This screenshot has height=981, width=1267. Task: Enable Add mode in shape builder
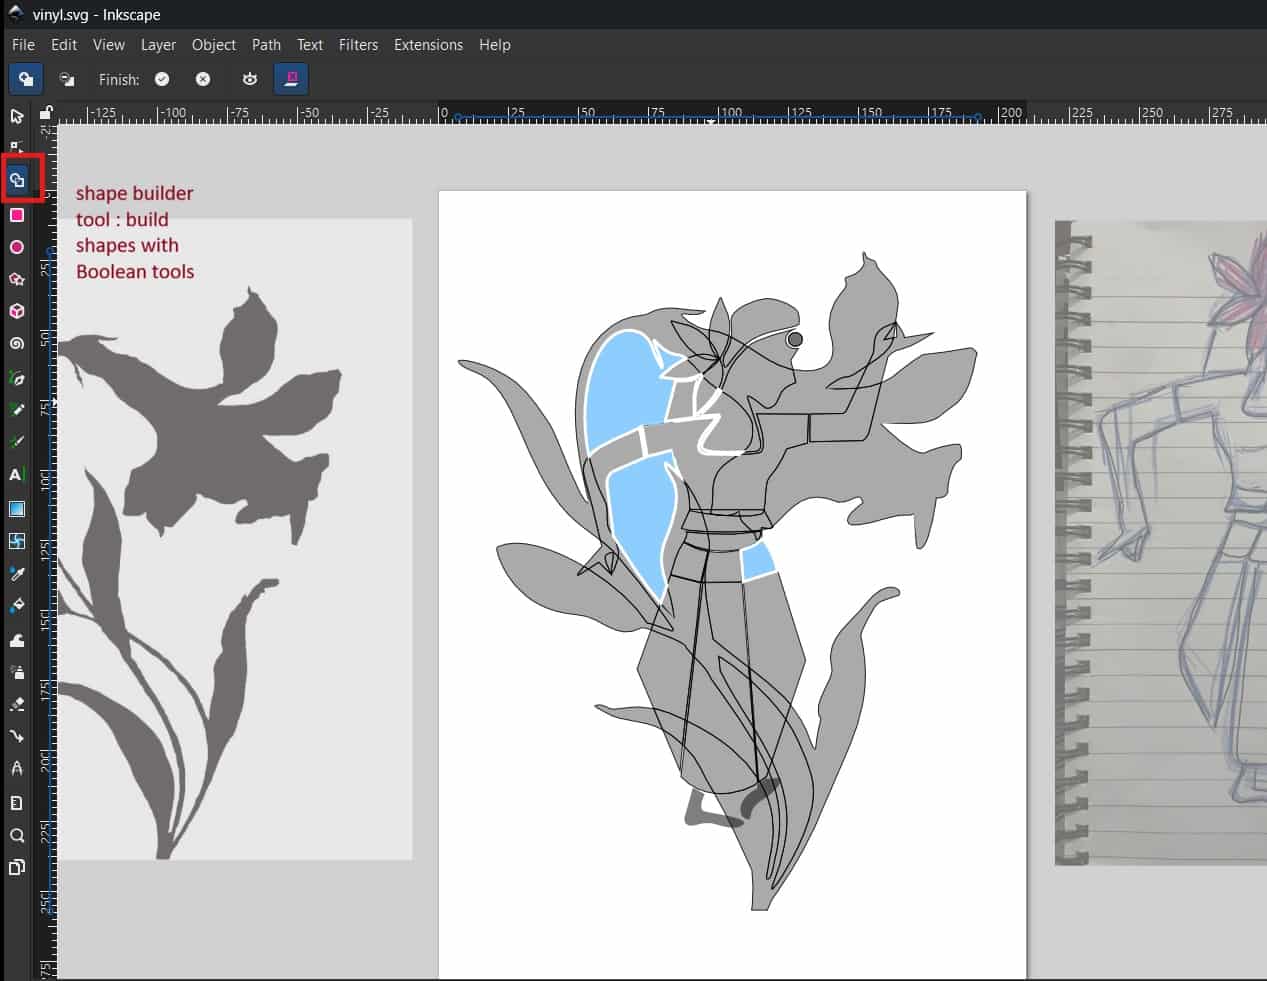(x=26, y=79)
